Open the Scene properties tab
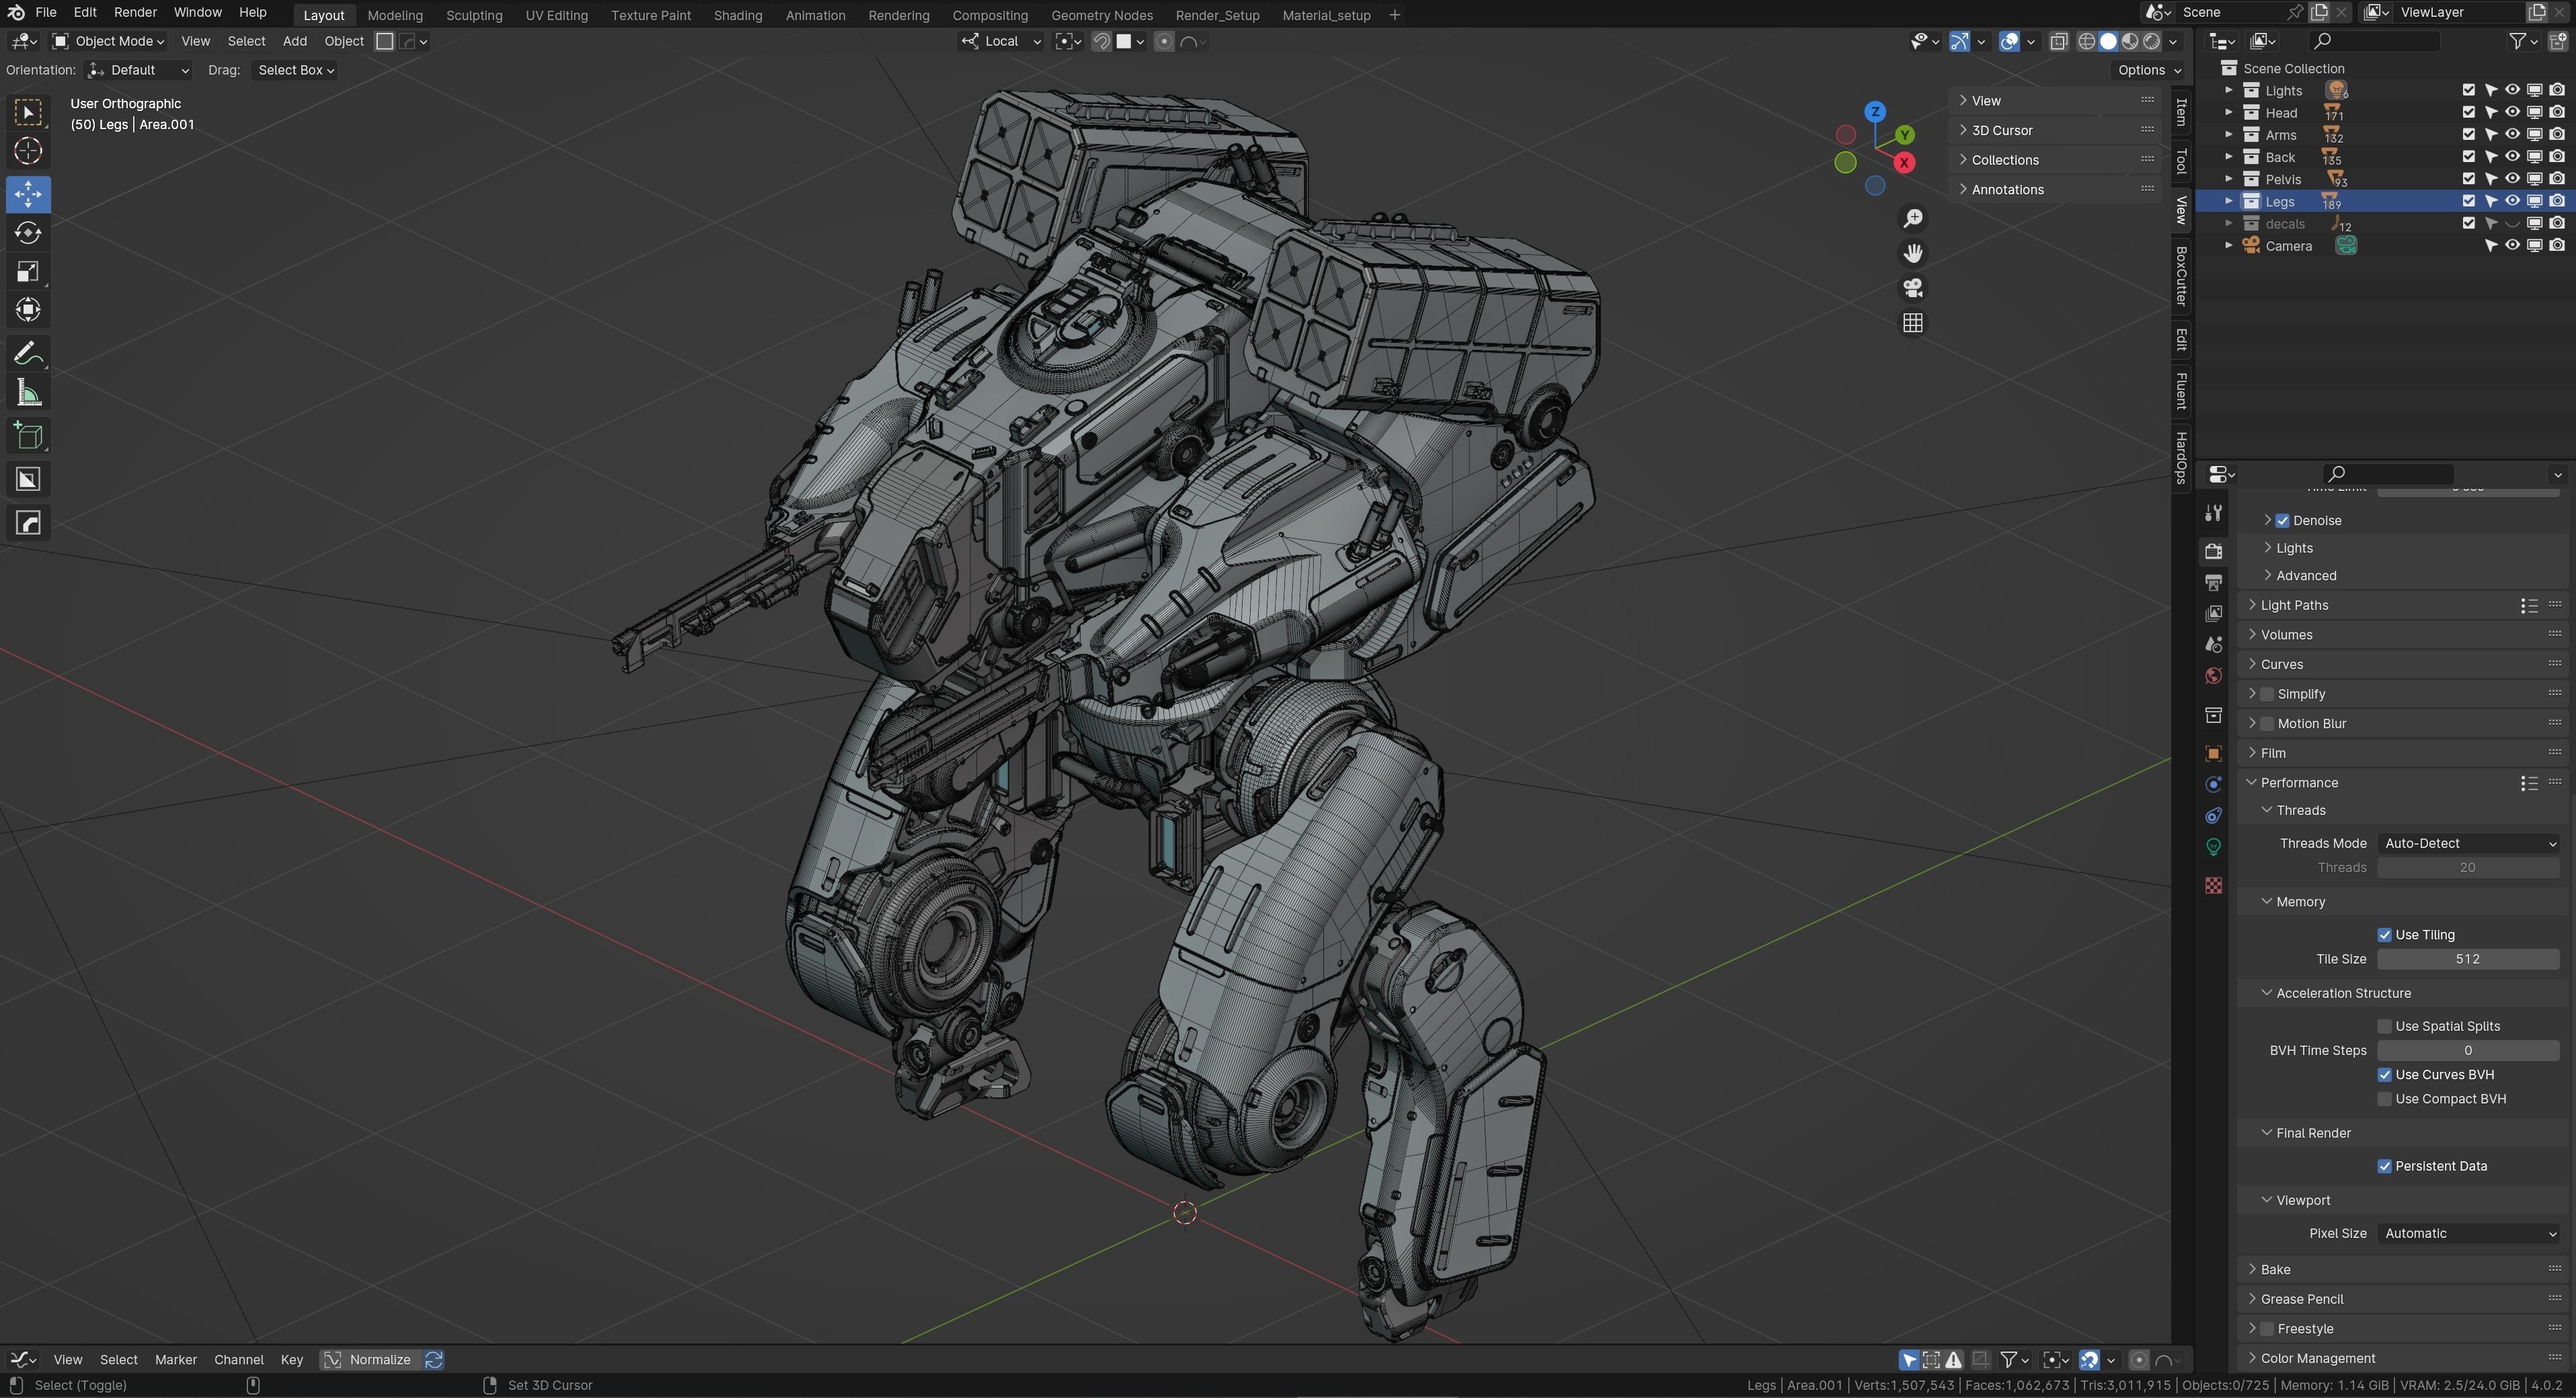 (2214, 645)
